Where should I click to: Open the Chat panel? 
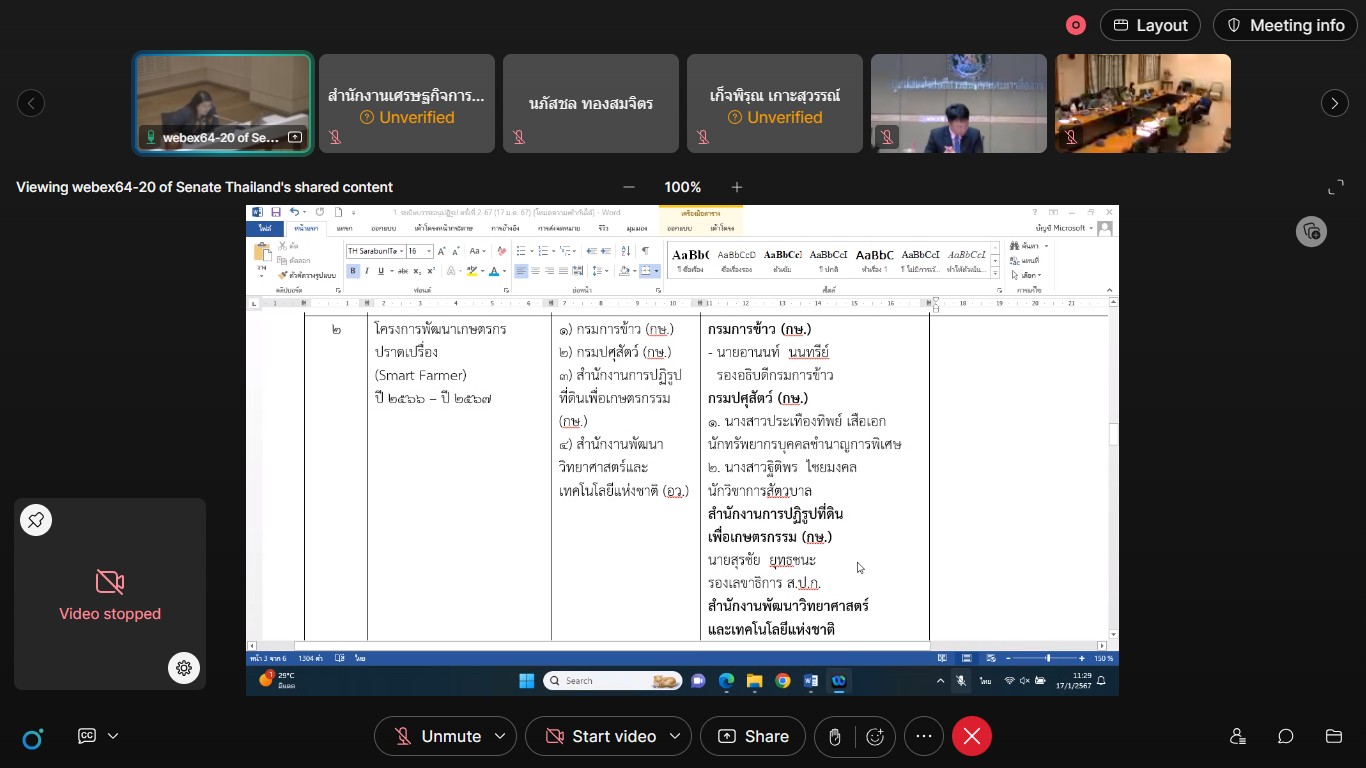coord(1286,737)
